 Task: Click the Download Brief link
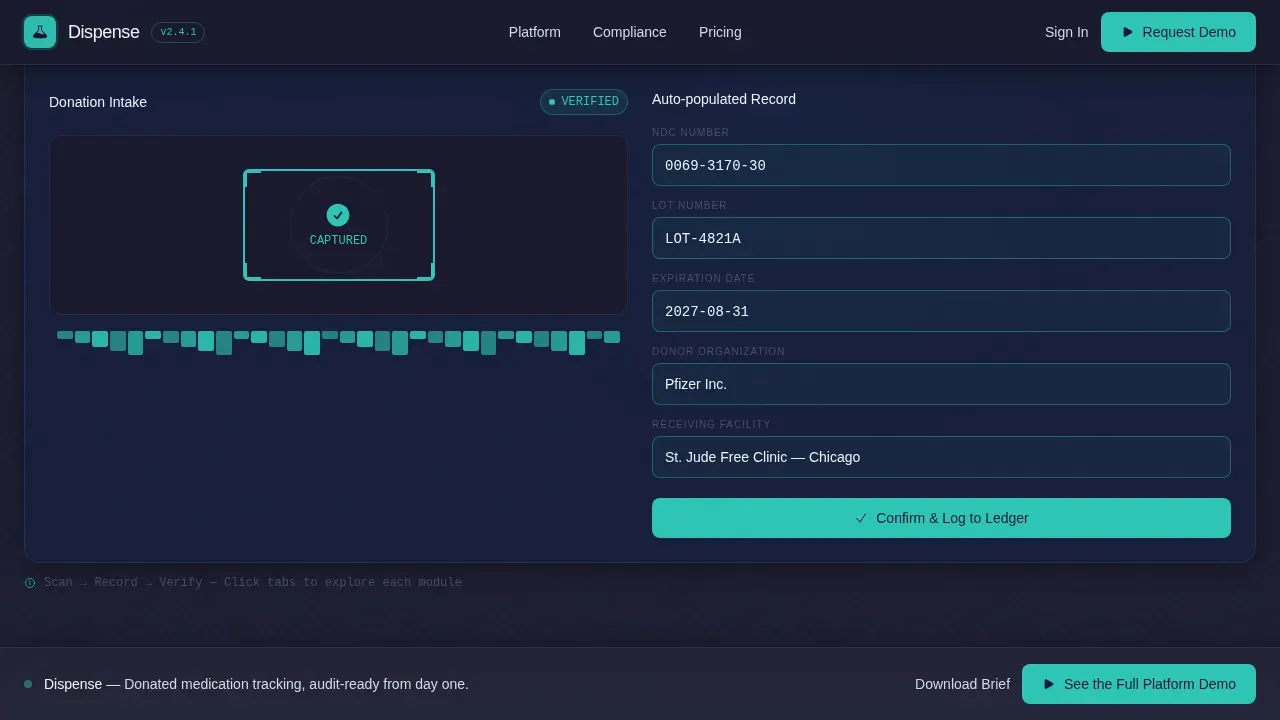(962, 684)
